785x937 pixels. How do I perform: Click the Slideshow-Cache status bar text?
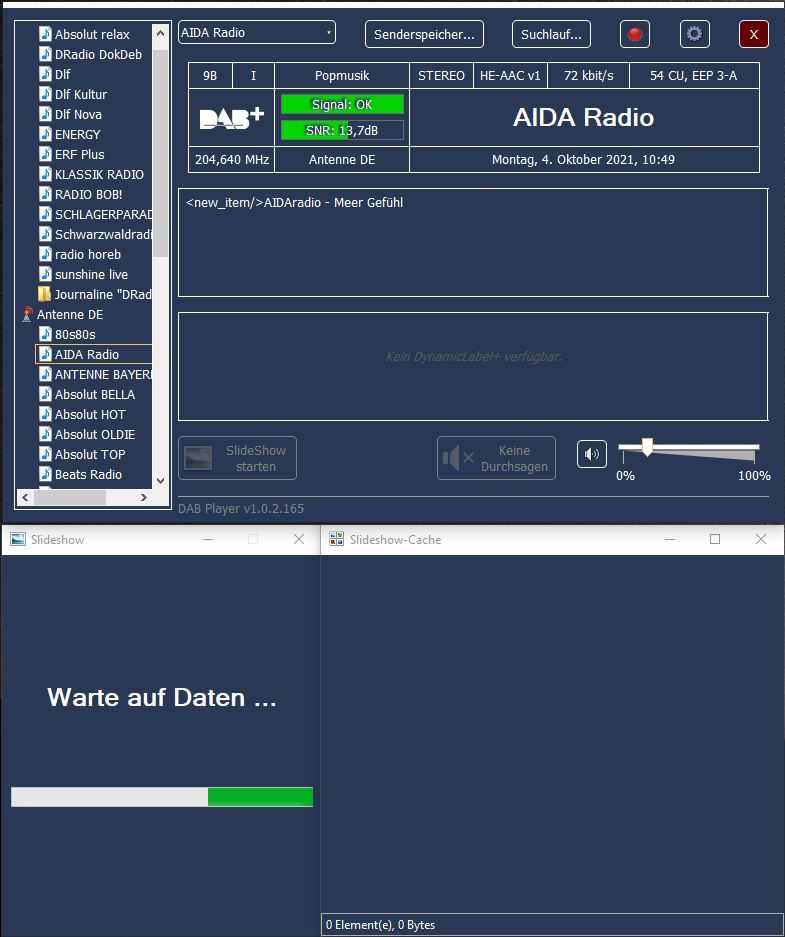[x=380, y=924]
